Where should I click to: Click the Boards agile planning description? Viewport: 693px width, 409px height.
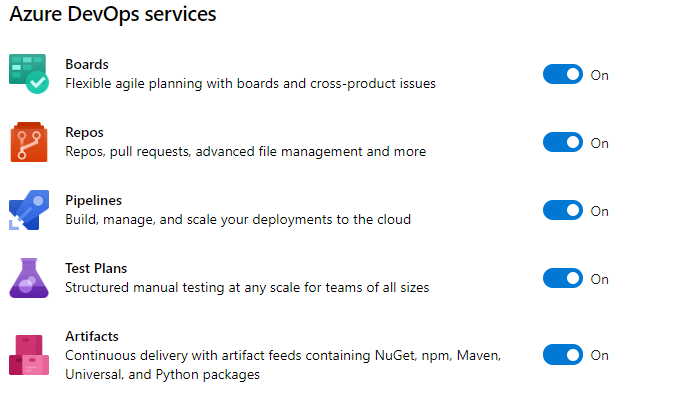250,84
